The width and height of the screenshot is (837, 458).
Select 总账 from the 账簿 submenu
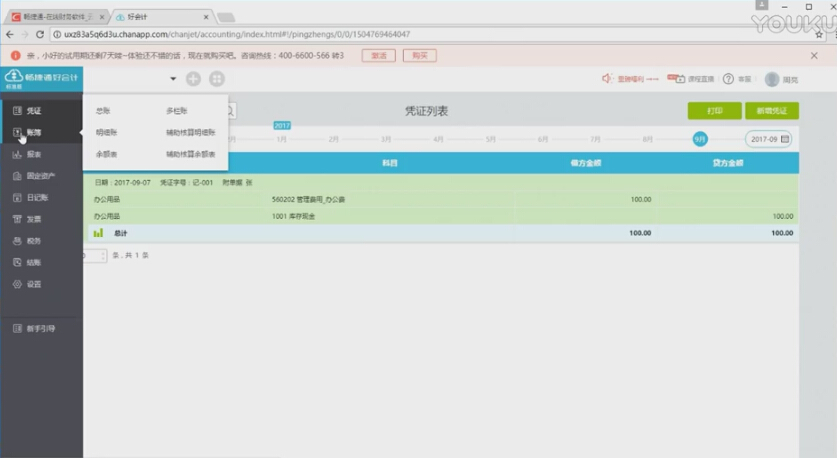click(x=103, y=111)
